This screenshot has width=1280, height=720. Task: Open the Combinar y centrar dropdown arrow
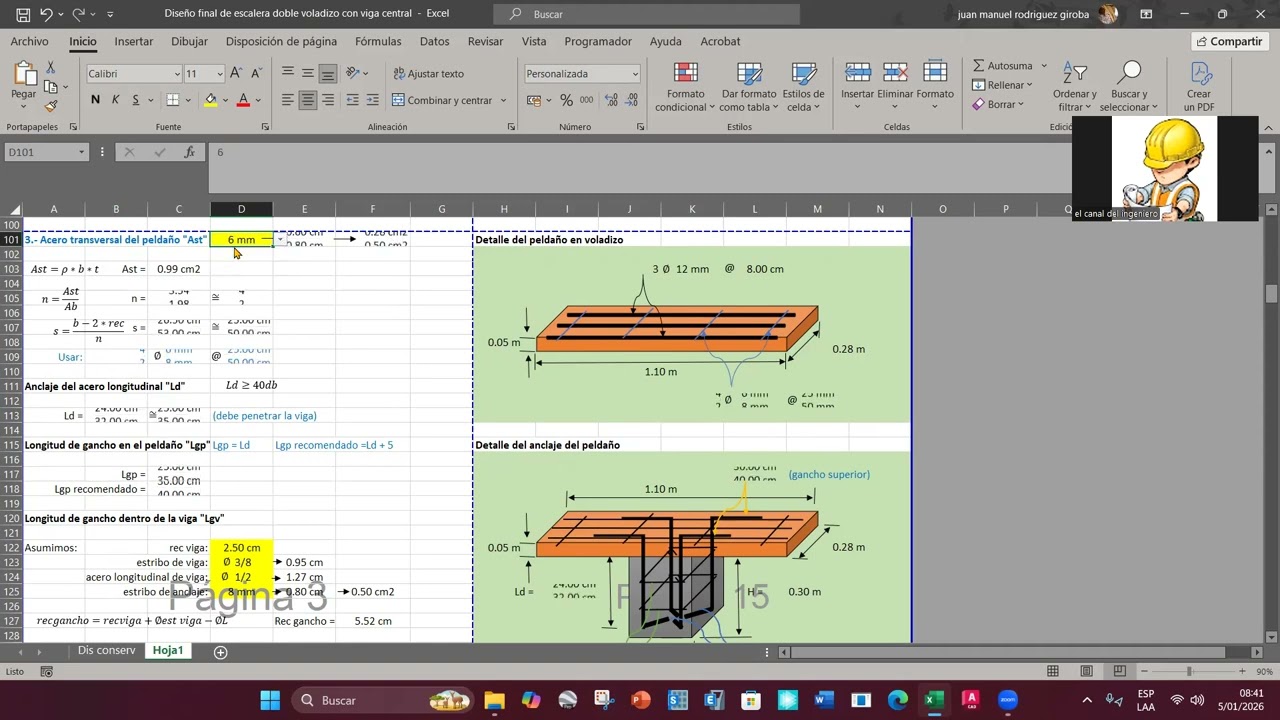pos(503,100)
